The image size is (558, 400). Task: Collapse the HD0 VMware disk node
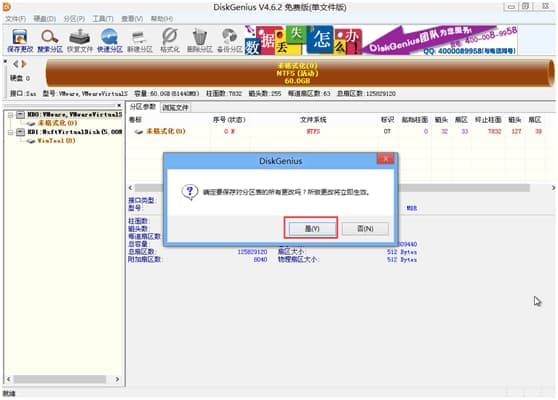point(10,115)
